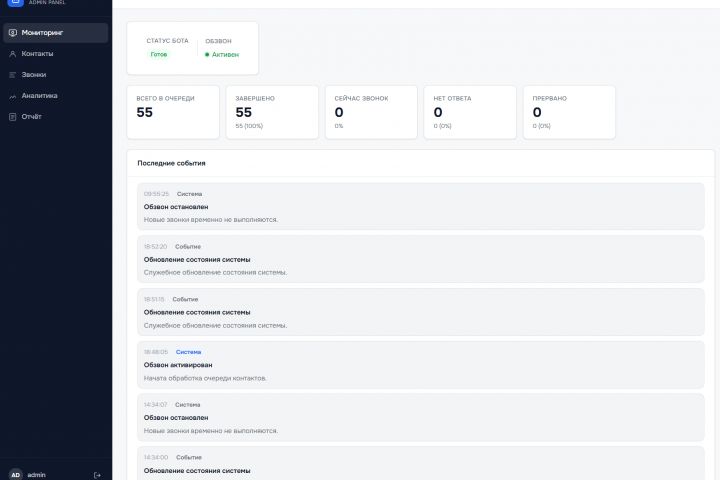720x480 pixels.
Task: Click the Контакты person icon
Action: (x=12, y=54)
